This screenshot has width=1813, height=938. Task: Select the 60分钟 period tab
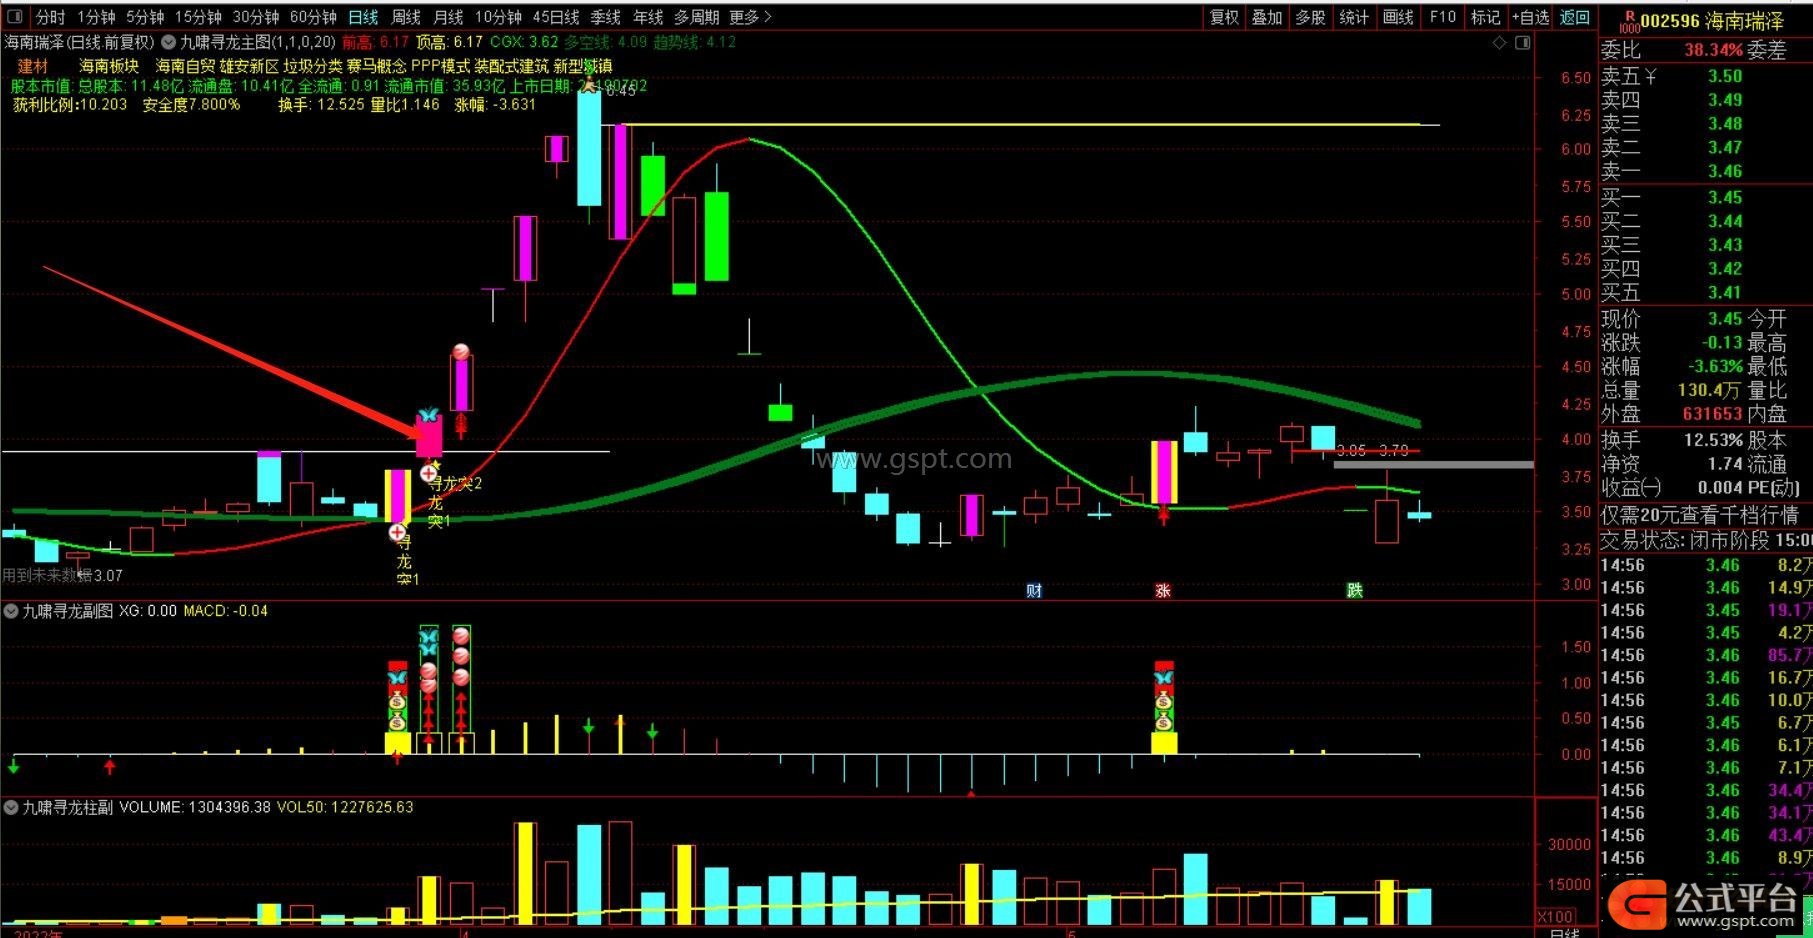pyautogui.click(x=313, y=17)
